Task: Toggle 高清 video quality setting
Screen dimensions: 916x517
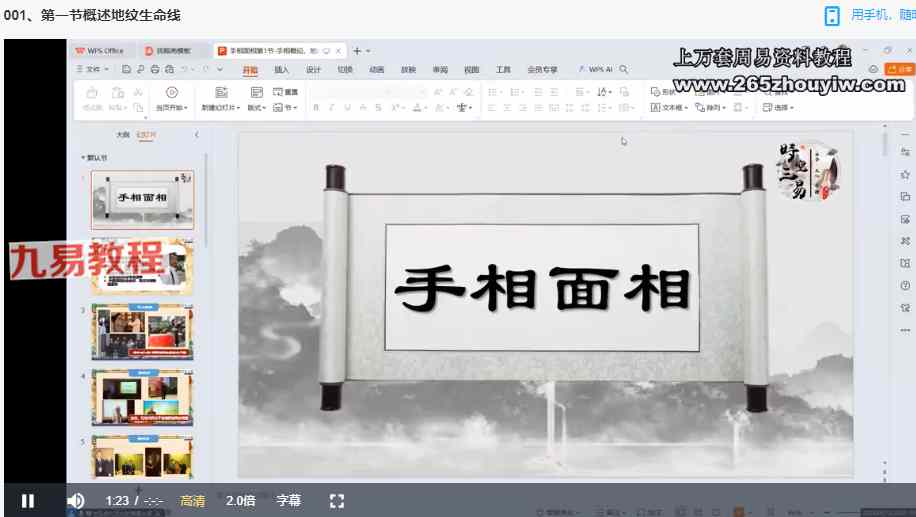Action: click(193, 501)
